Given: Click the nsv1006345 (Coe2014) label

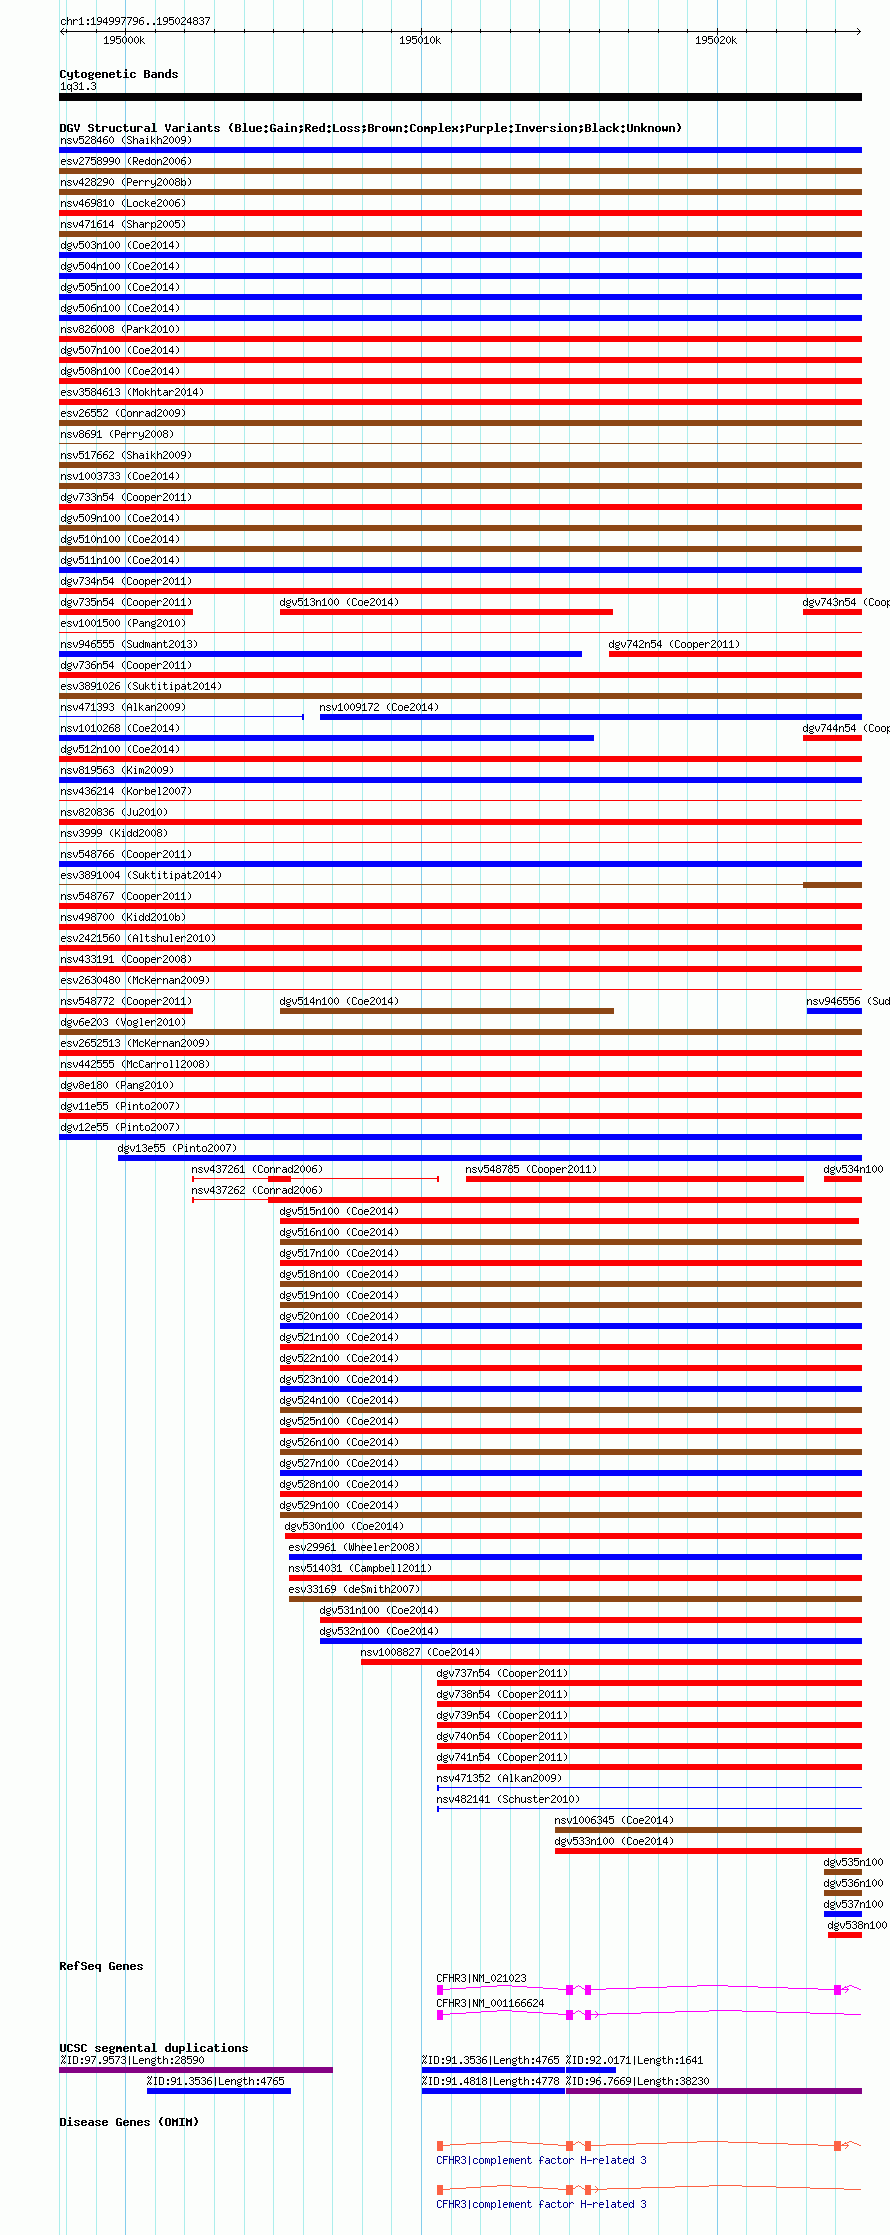Looking at the screenshot, I should click(x=614, y=1820).
